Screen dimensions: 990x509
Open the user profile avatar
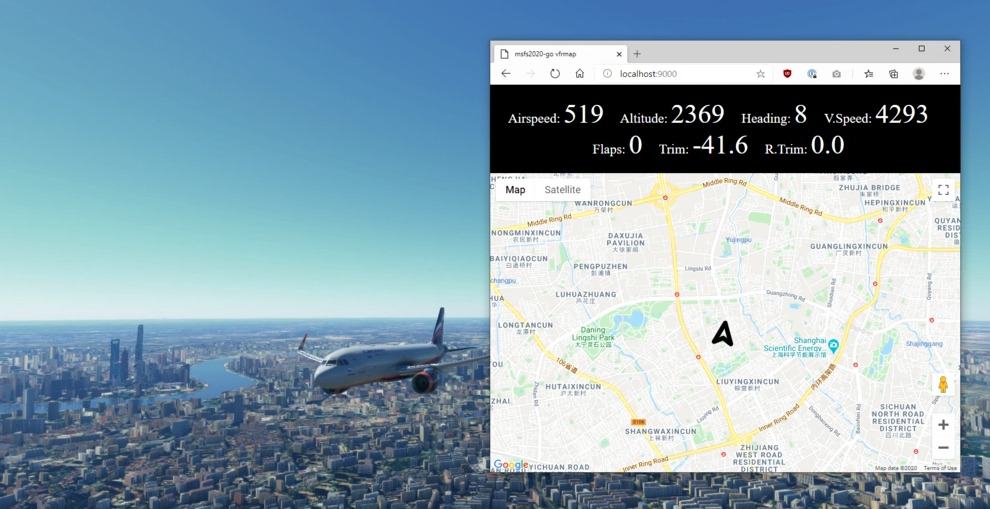tap(919, 74)
